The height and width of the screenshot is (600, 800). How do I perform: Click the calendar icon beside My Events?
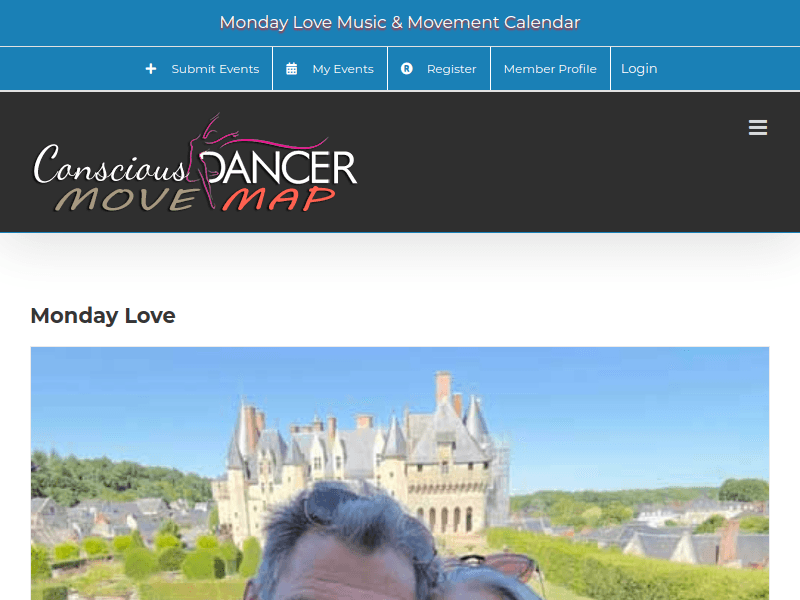(292, 69)
